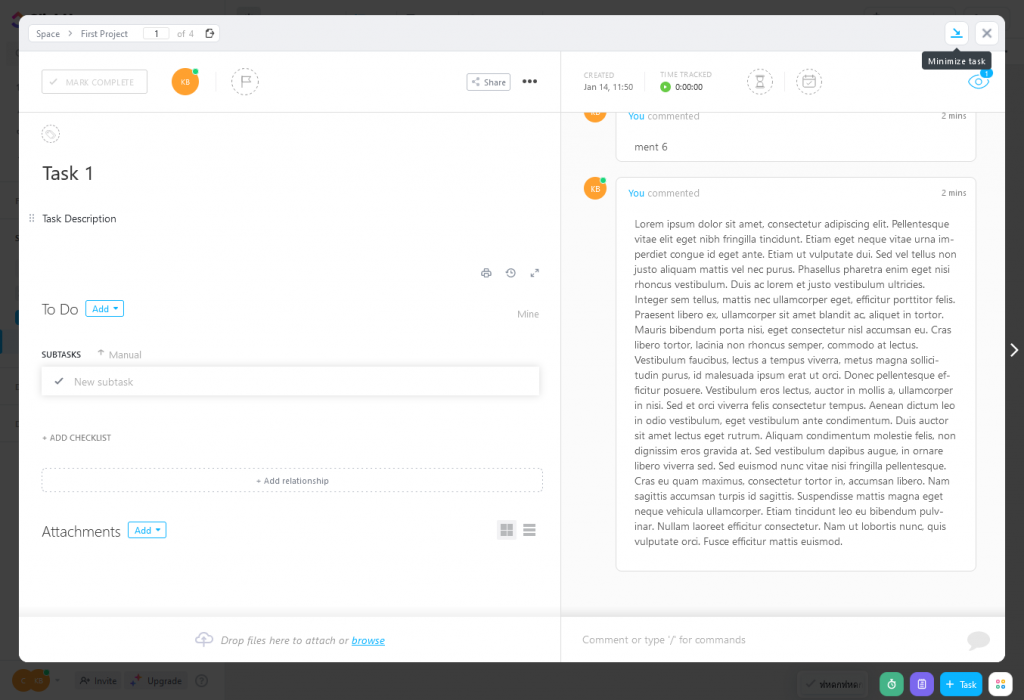Click the Created 'Jan 14, 11:50' date
The image size is (1024, 700).
(608, 87)
